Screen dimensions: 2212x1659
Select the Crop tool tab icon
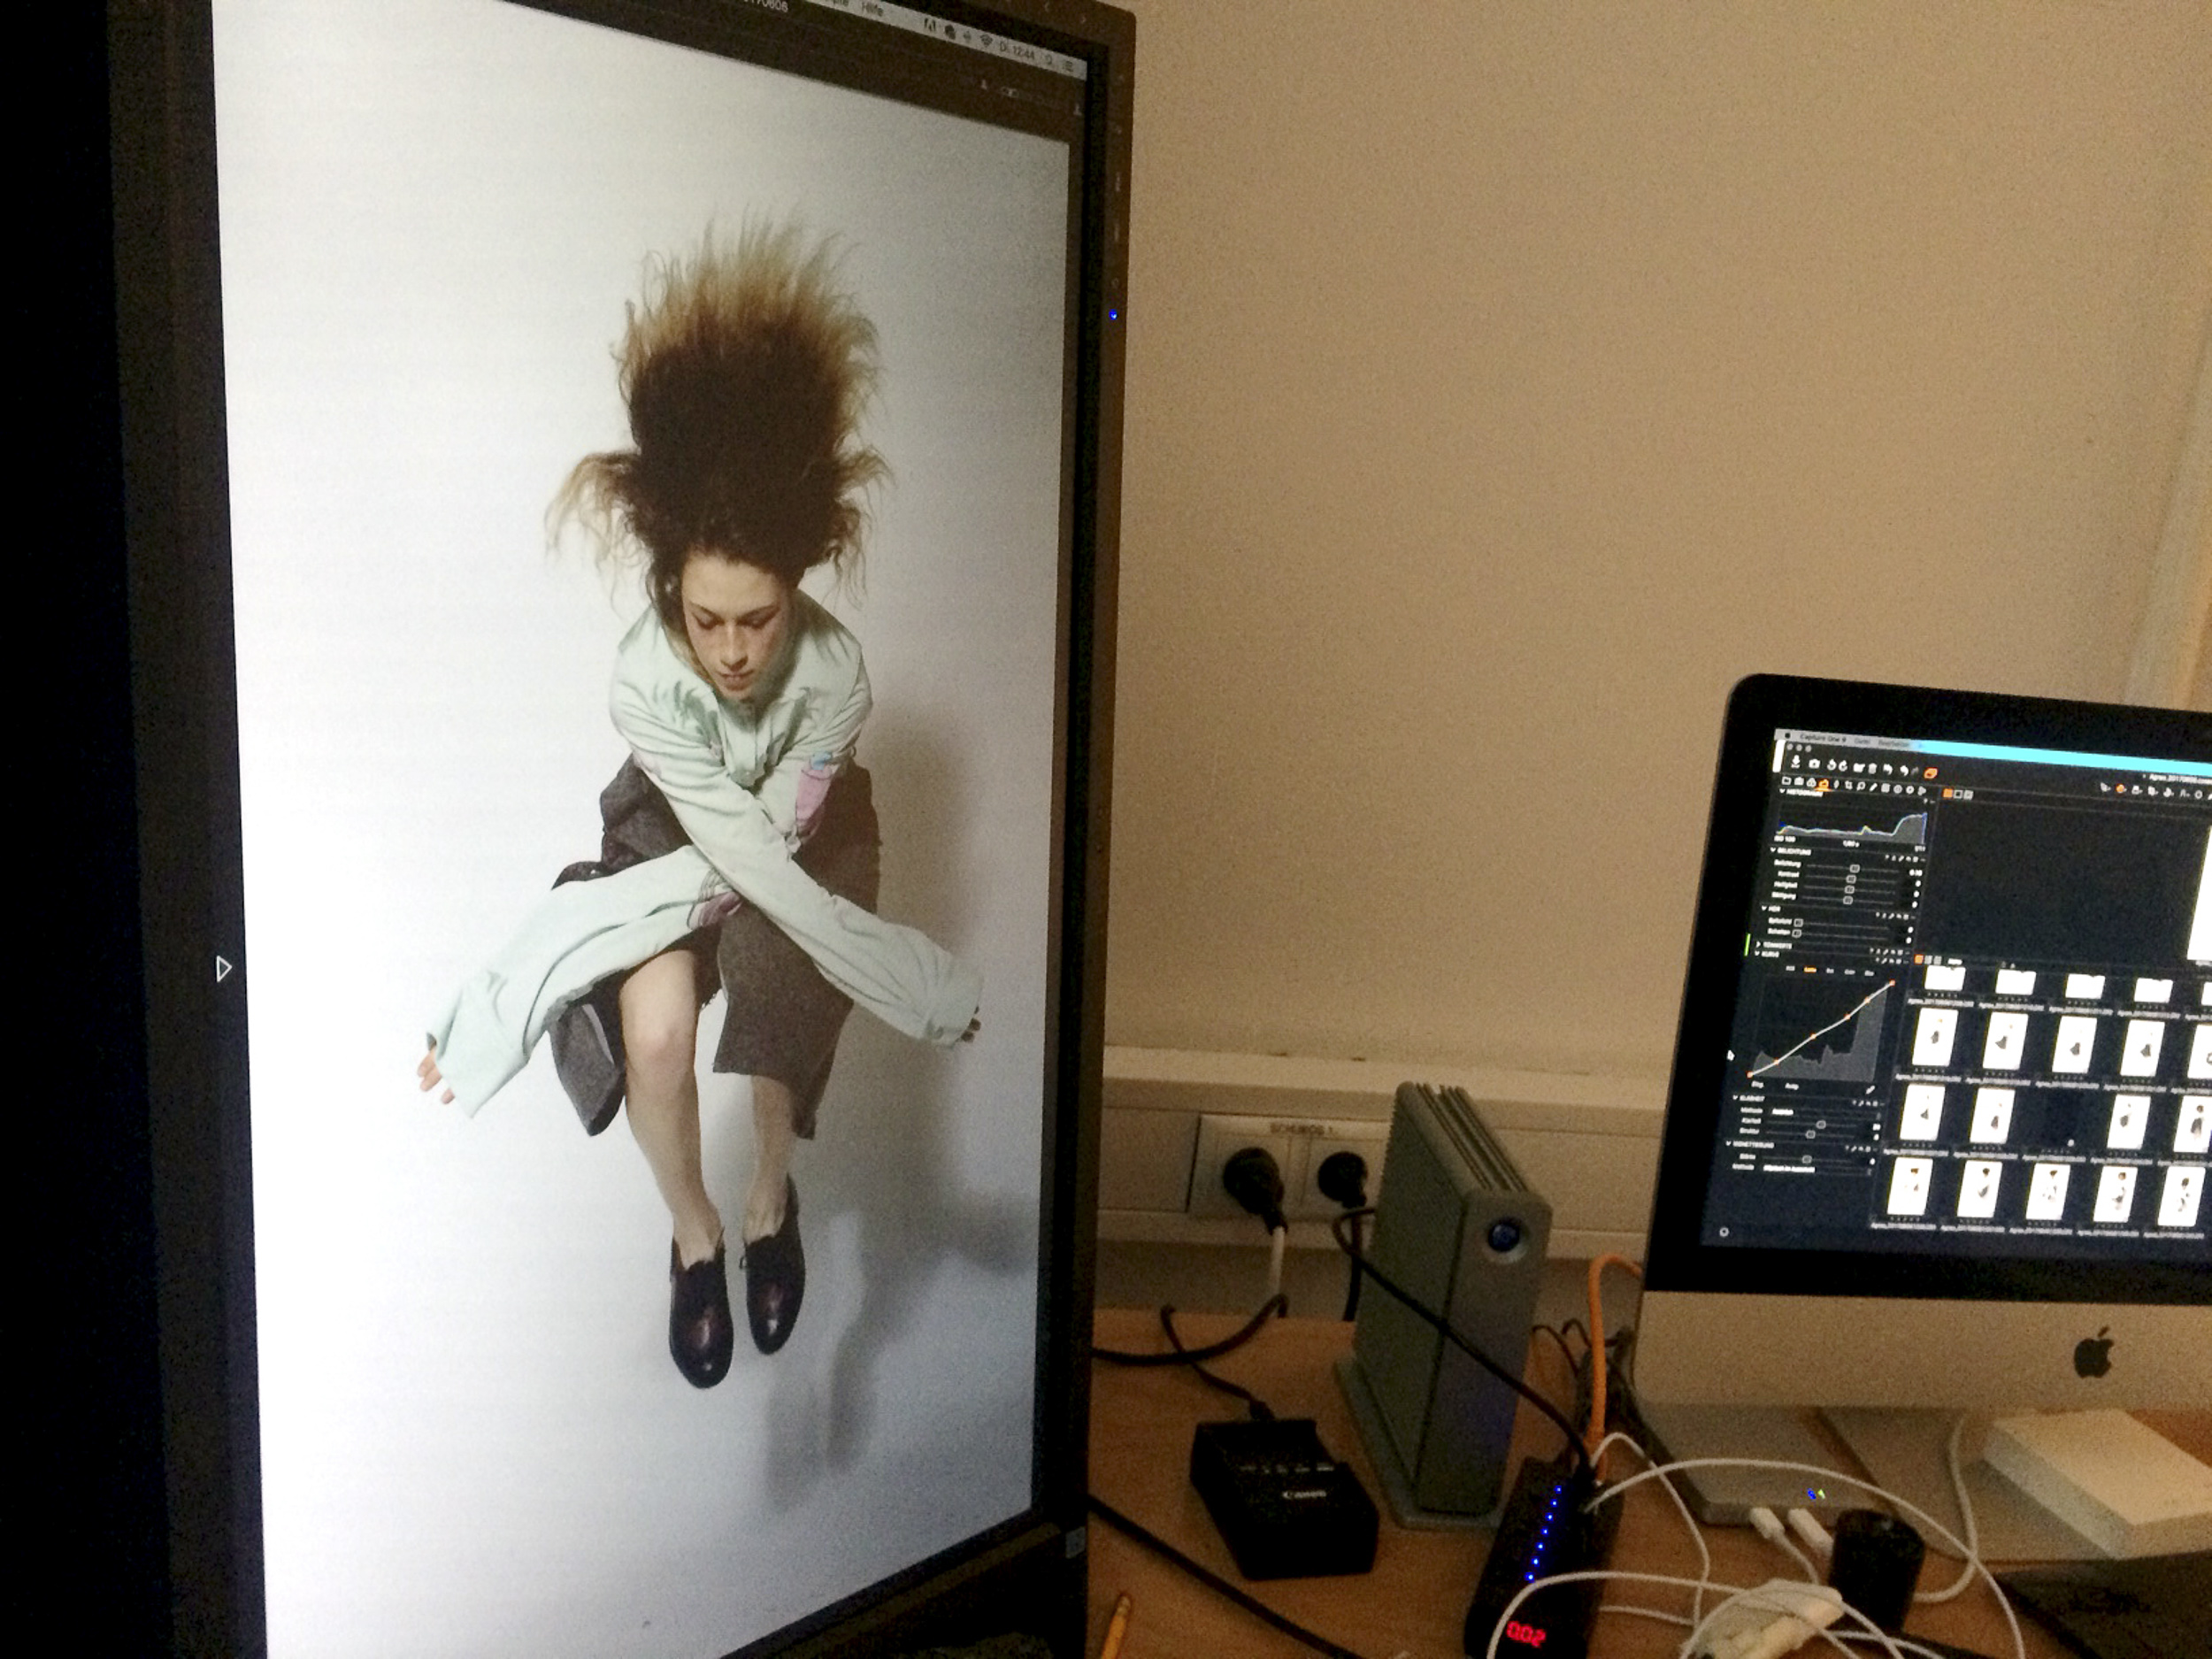1848,786
